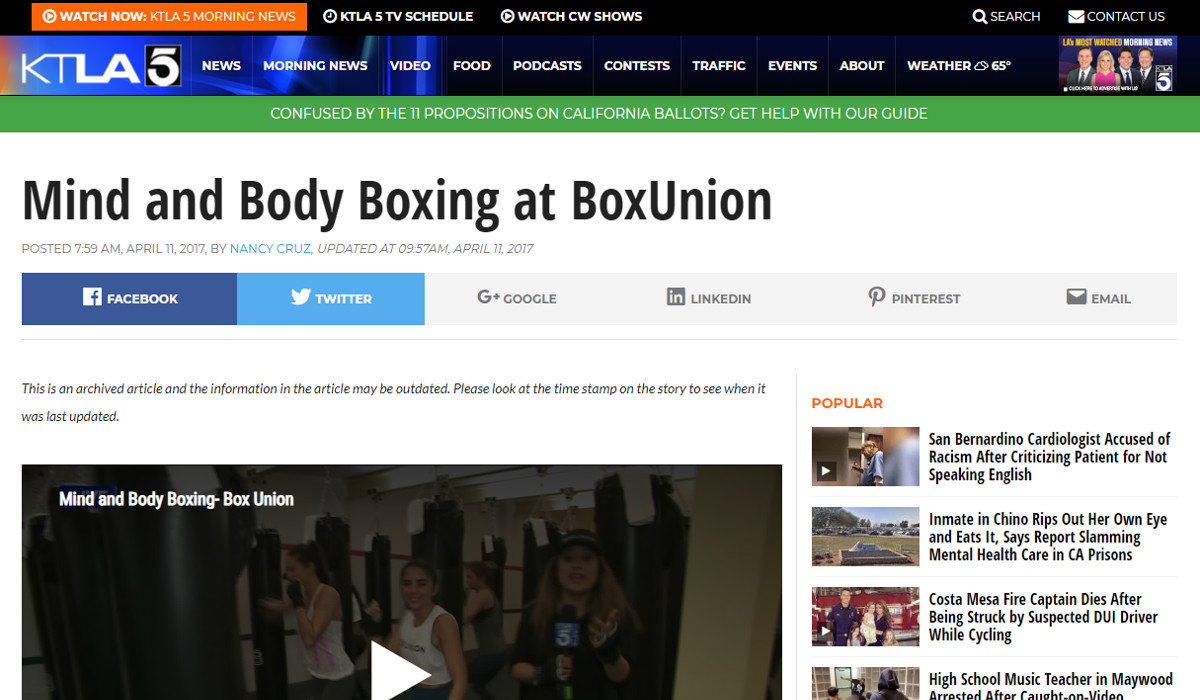Open Inmate in Chino story headline
This screenshot has width=1200, height=700.
tap(1048, 537)
